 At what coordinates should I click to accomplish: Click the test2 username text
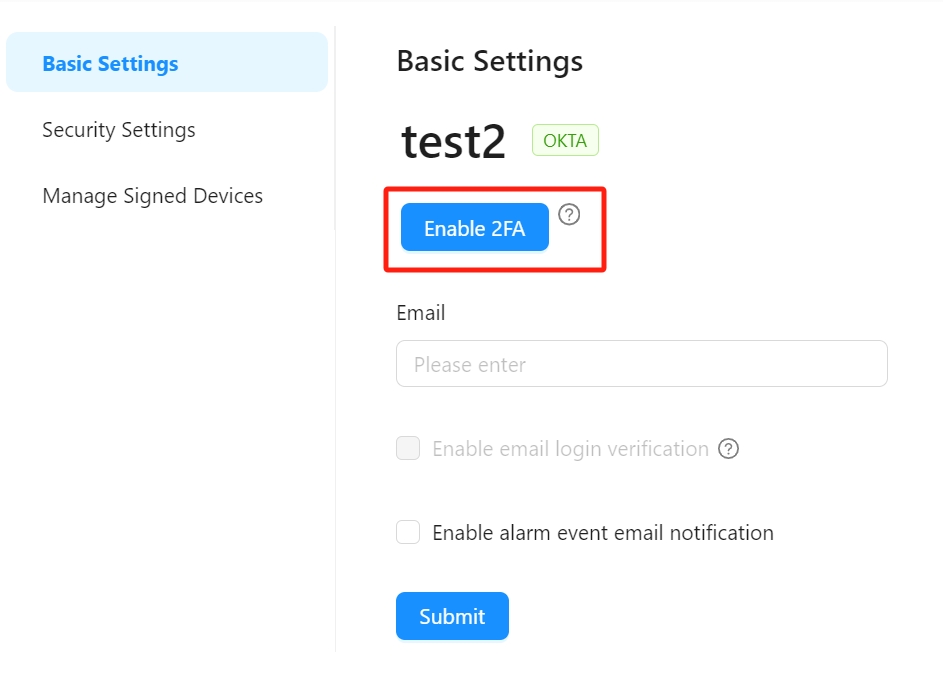coord(454,143)
